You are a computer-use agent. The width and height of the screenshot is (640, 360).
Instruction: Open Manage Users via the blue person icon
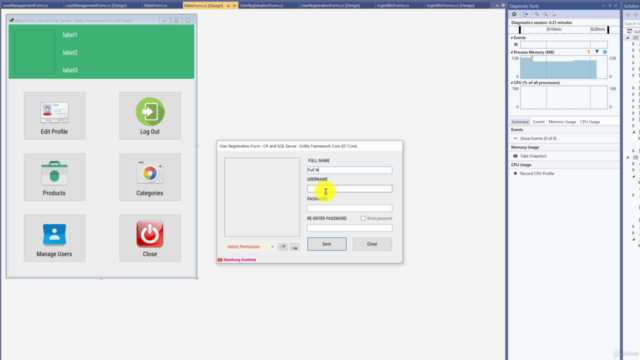54,234
